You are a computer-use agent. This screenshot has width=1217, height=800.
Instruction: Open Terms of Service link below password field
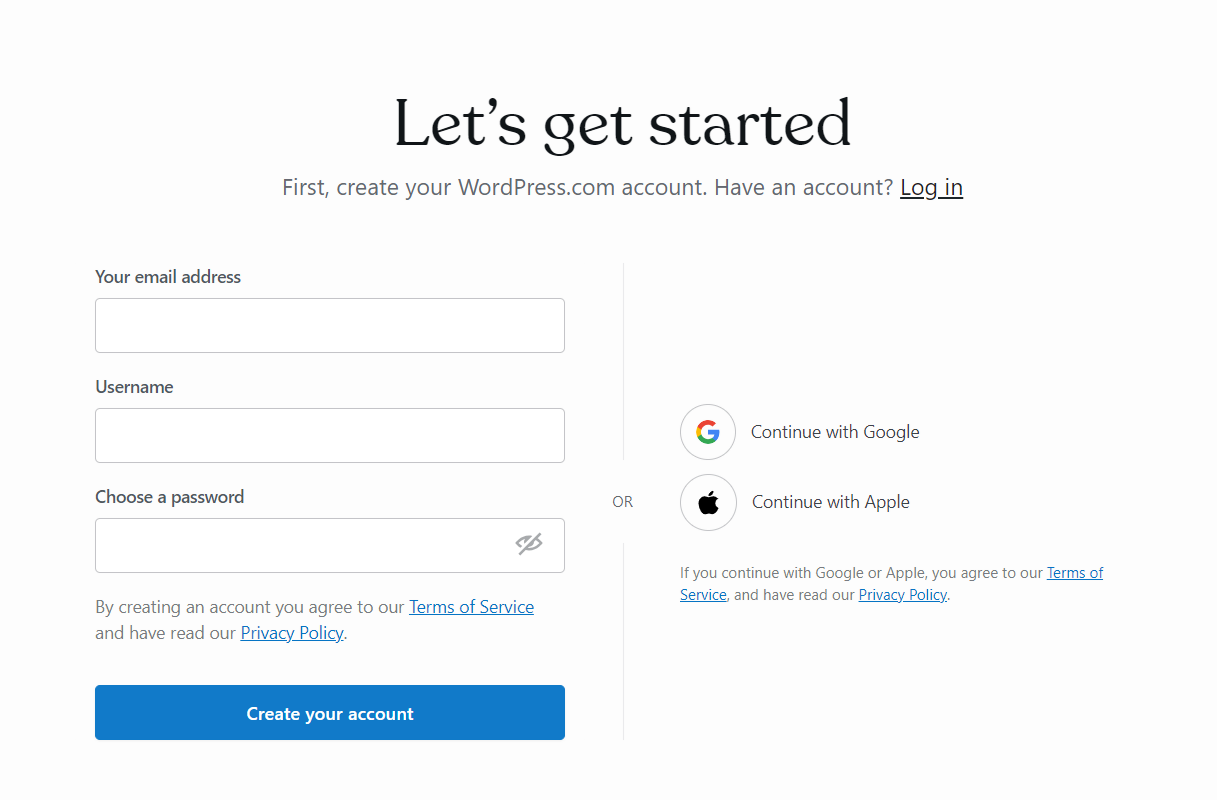tap(471, 607)
